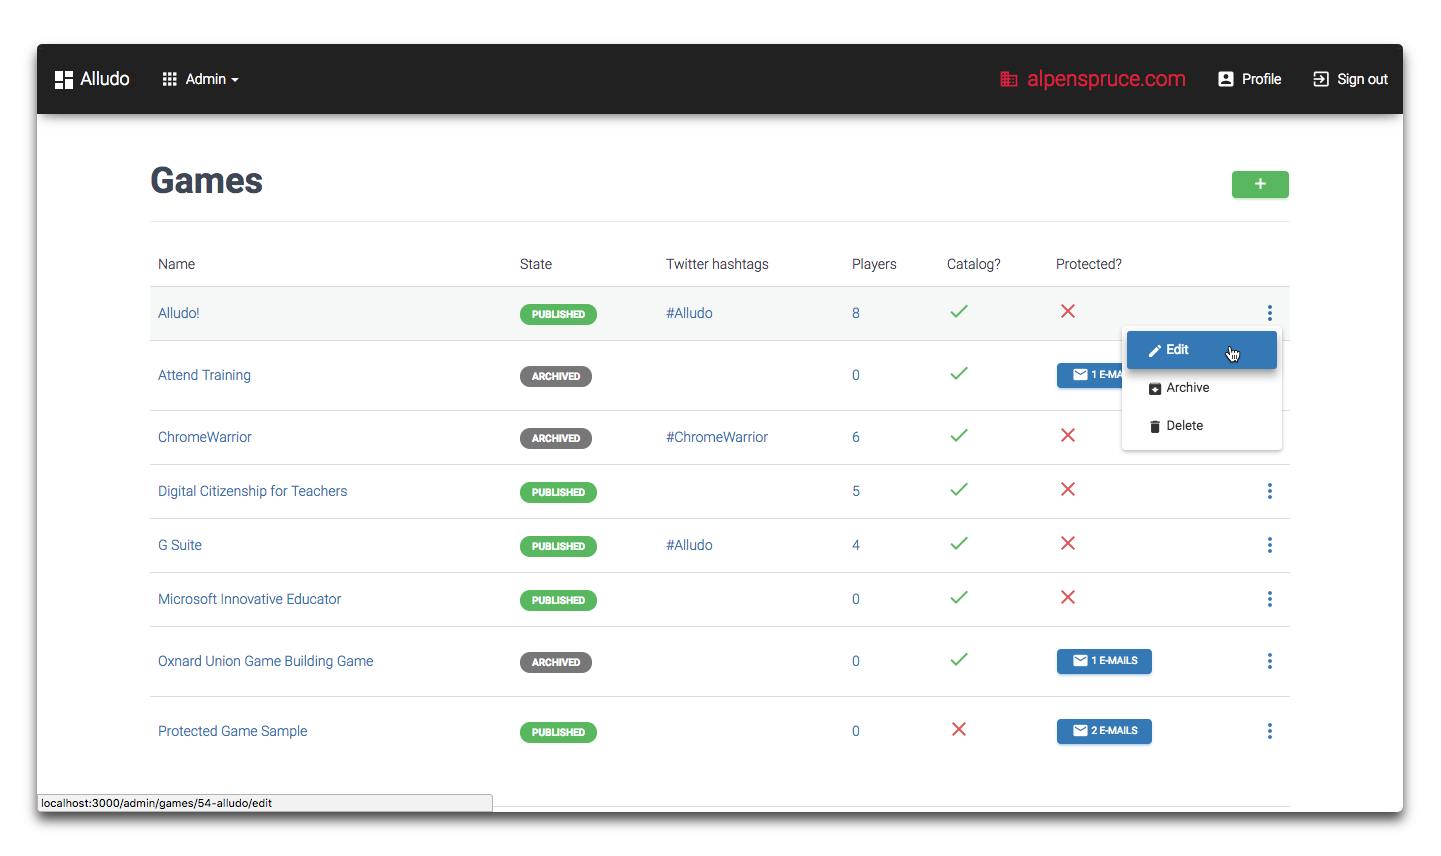Open actions menu for Digital Citizenship for Teachers
The width and height of the screenshot is (1441, 856).
[x=1270, y=491]
